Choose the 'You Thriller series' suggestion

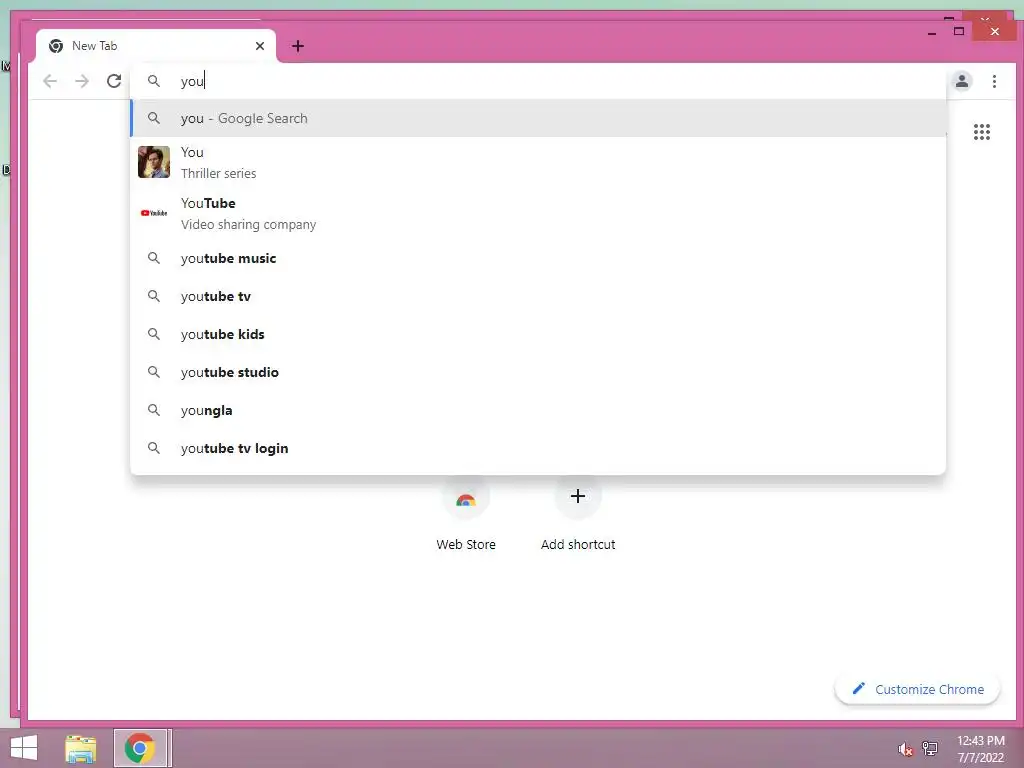[538, 162]
